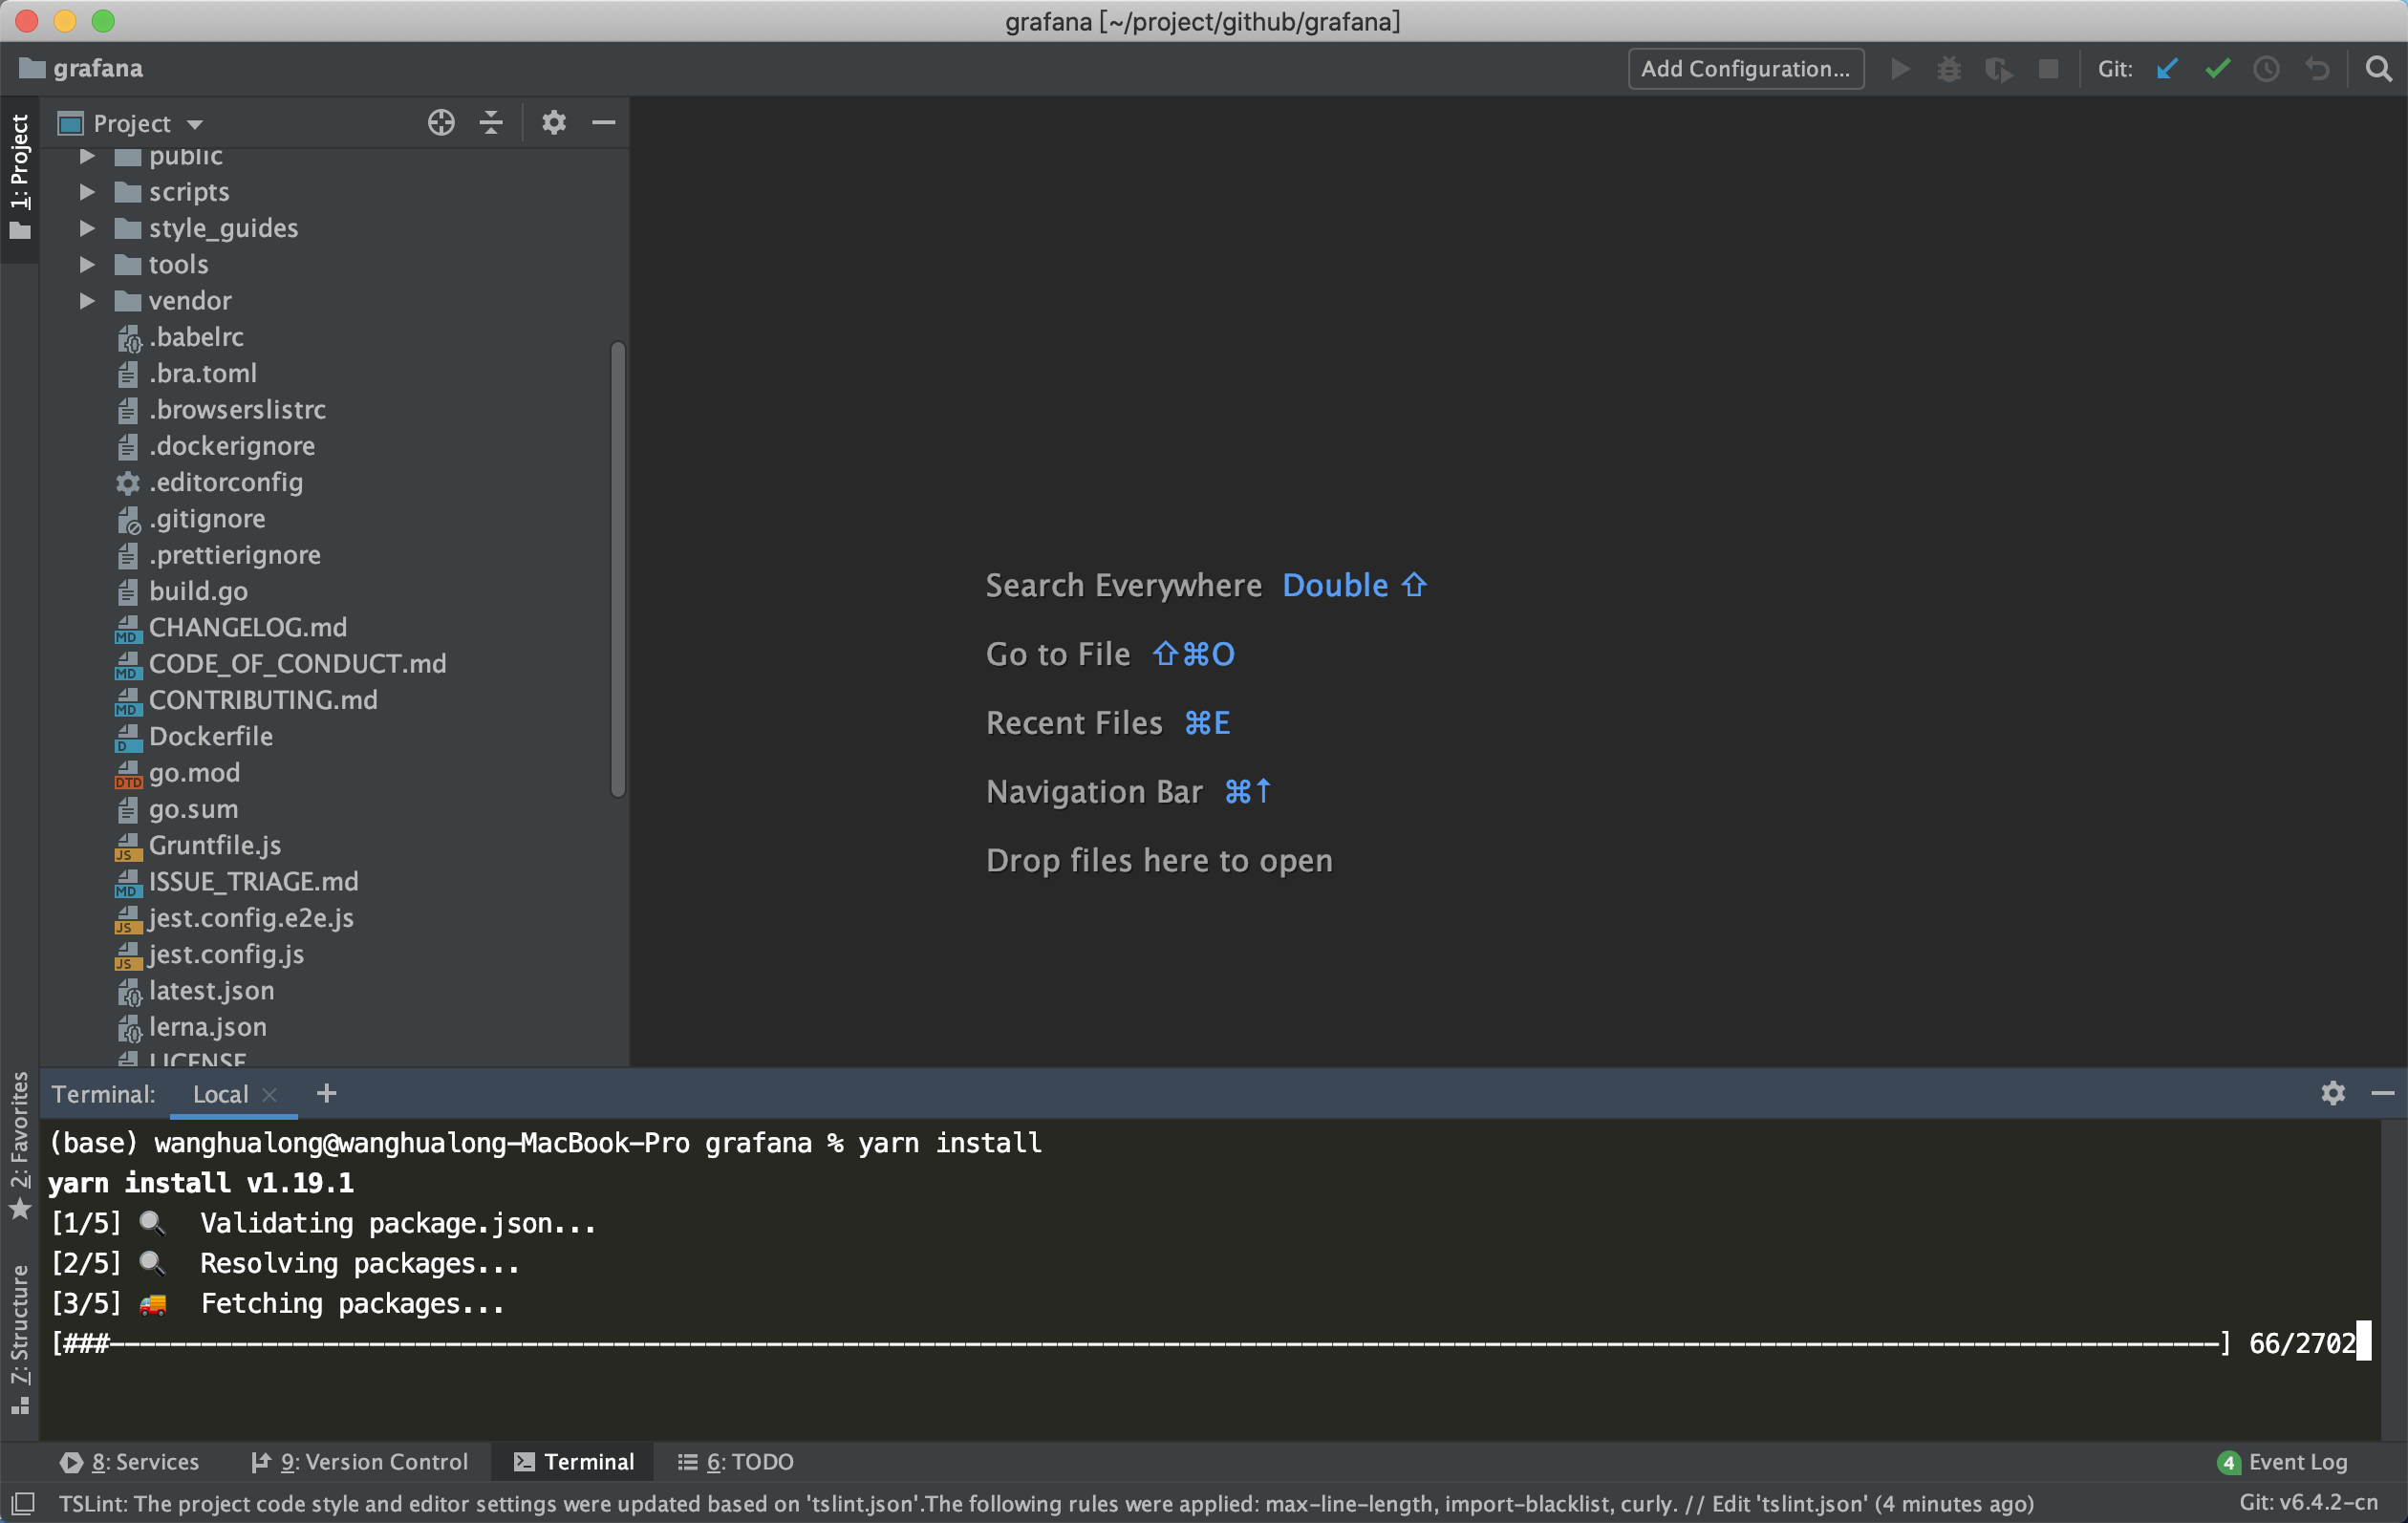Screen dimensions: 2408x1523
Task: Select .babelrc file
Action: (x=196, y=337)
